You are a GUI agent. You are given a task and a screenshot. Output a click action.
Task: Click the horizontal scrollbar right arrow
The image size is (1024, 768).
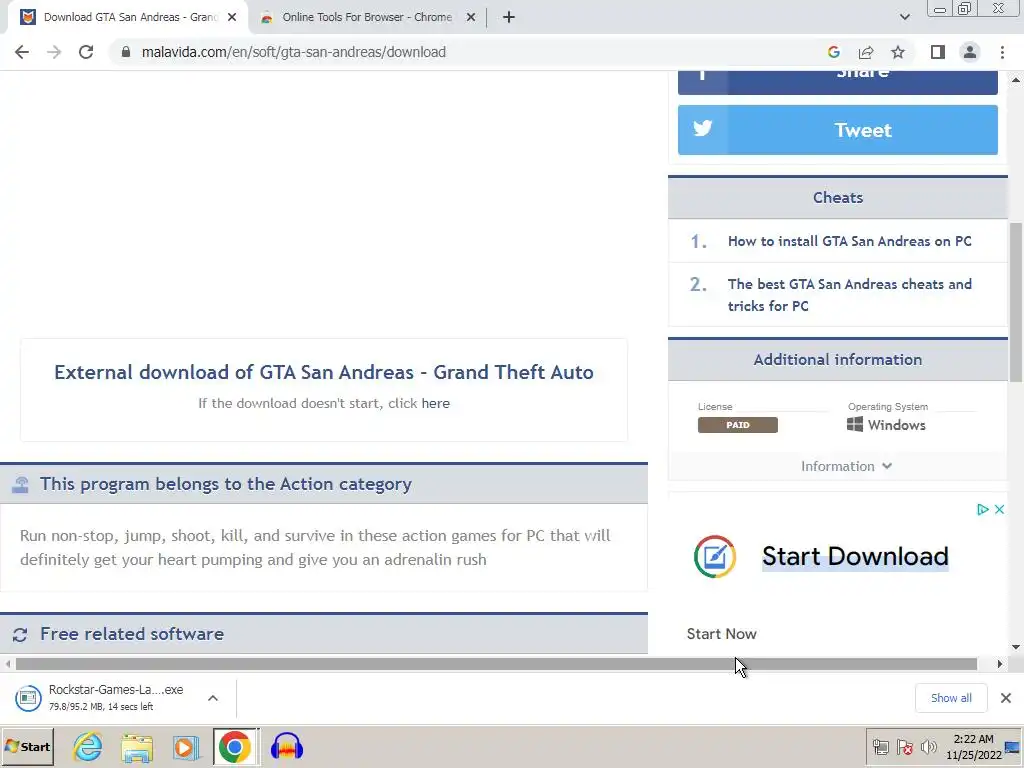(x=999, y=664)
